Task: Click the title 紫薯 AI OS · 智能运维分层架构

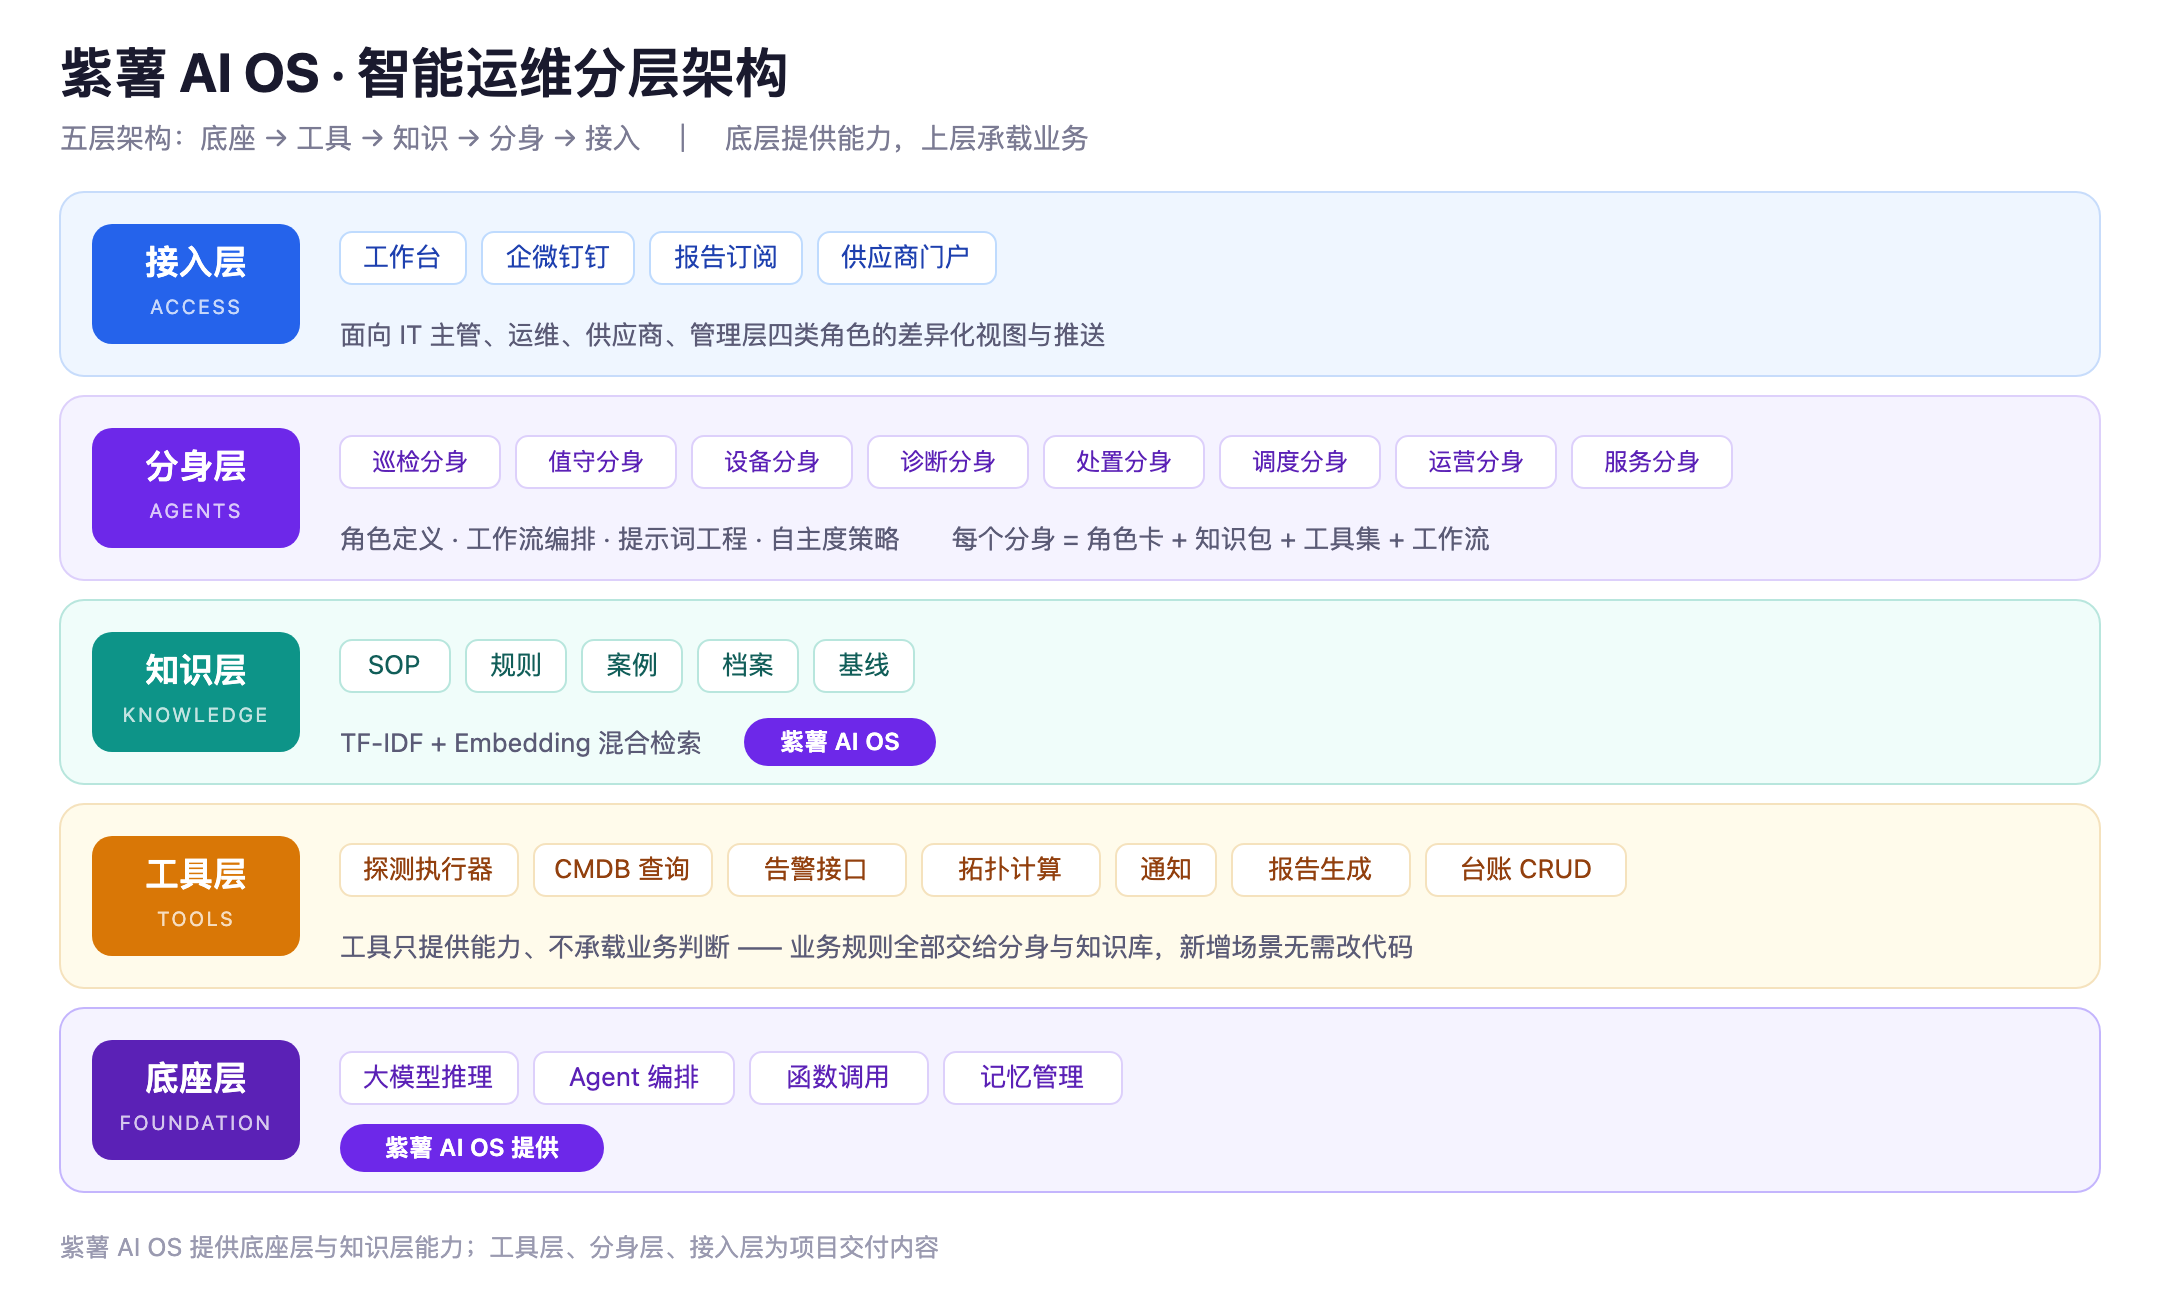Action: [x=425, y=73]
